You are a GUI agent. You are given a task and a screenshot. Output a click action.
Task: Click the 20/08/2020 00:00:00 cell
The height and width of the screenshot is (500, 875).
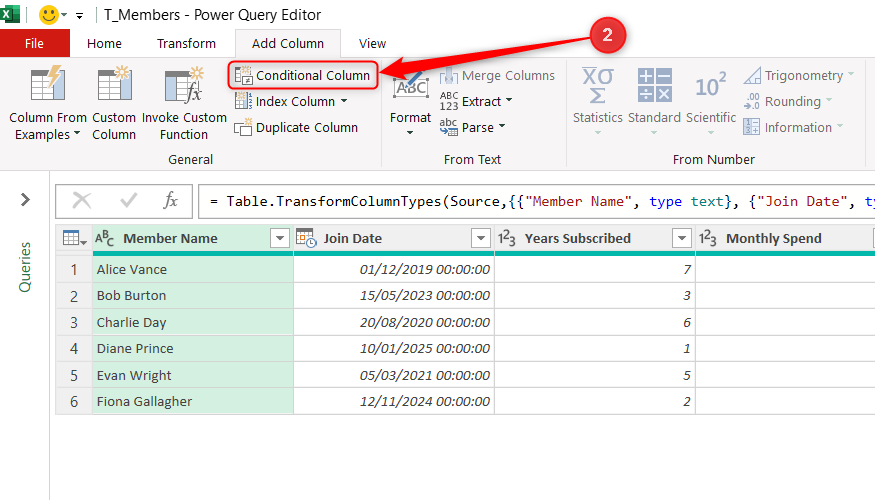click(394, 323)
